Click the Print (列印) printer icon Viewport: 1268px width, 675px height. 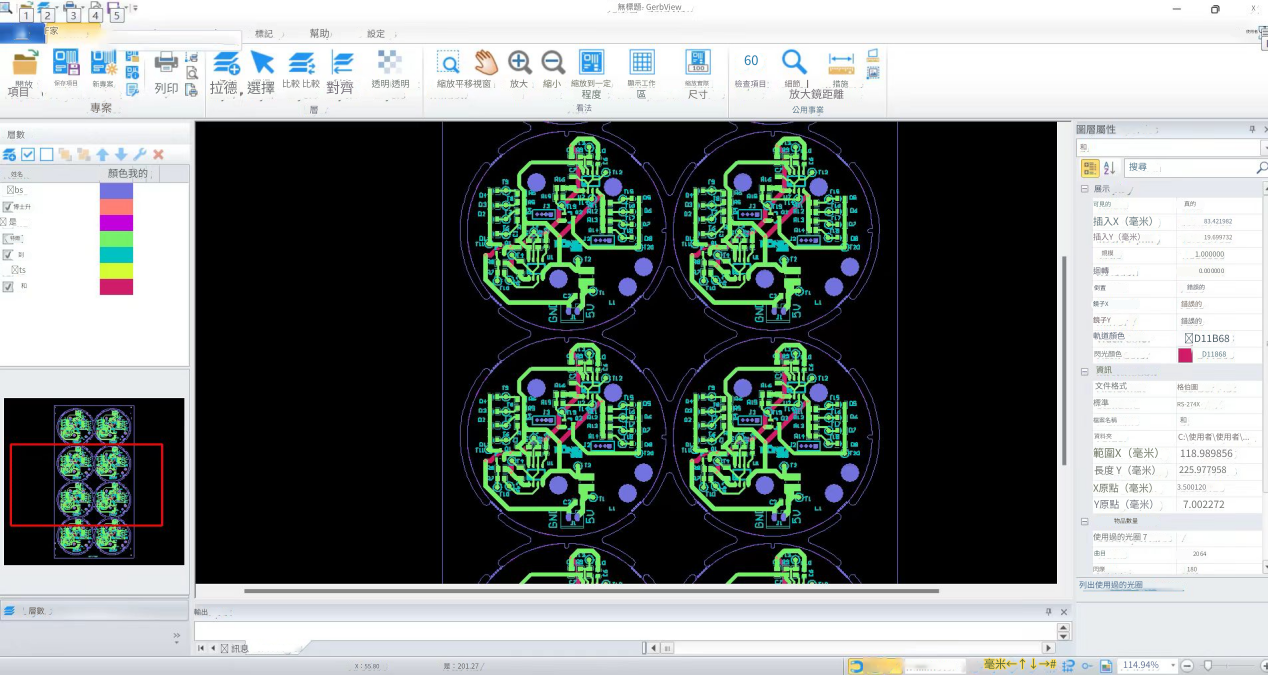pos(166,63)
